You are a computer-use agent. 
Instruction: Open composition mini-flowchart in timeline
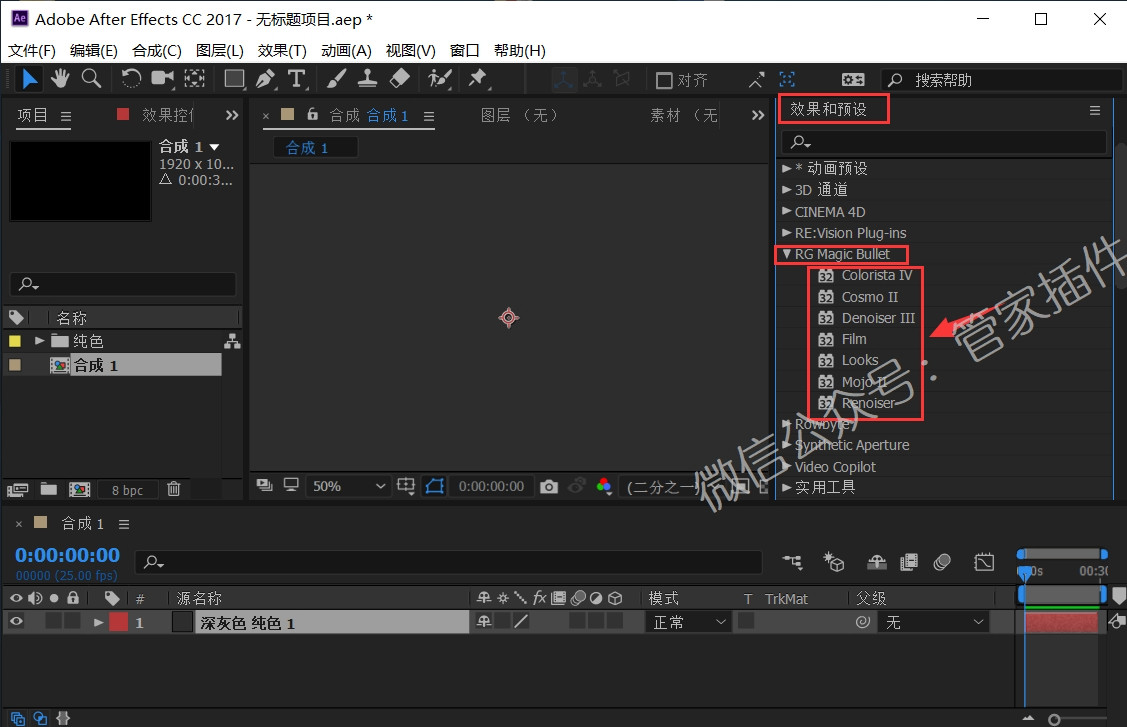(x=793, y=562)
